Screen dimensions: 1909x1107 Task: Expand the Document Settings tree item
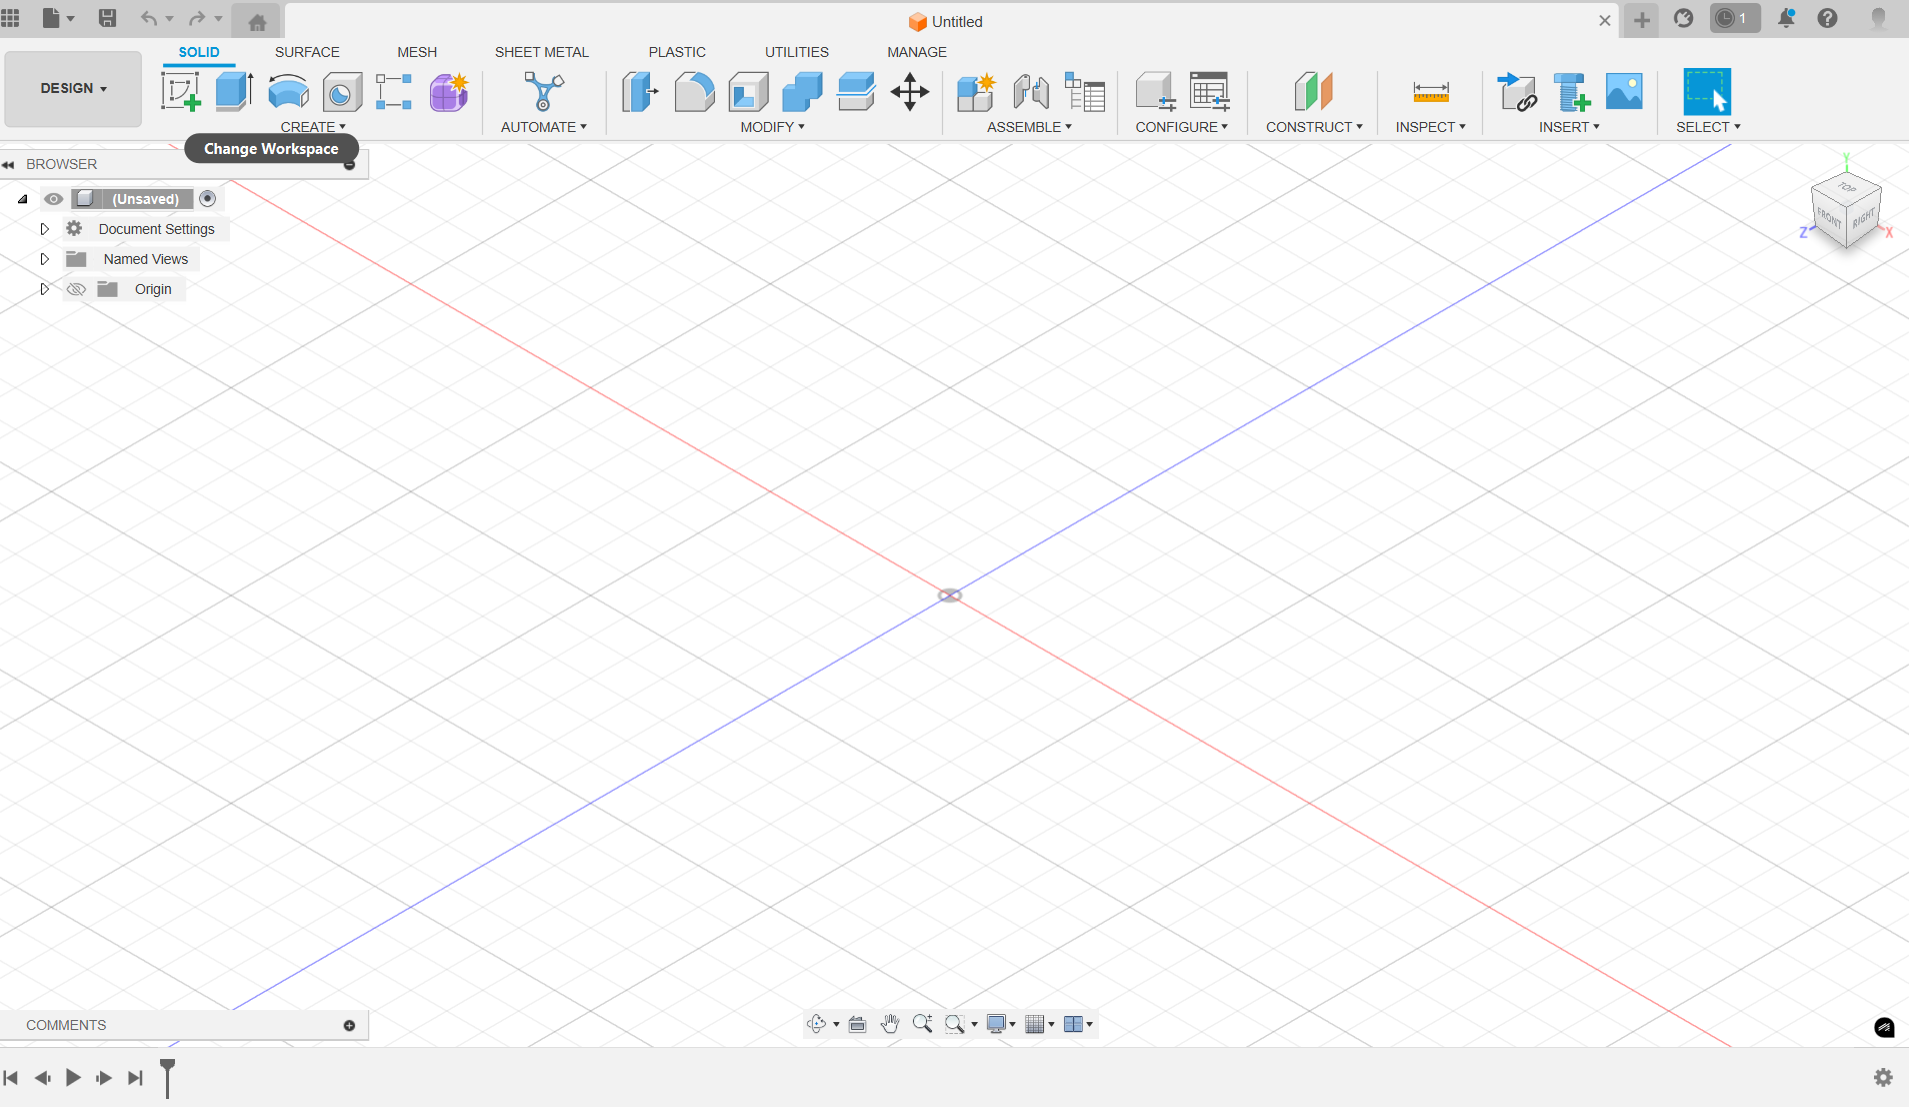pos(44,228)
